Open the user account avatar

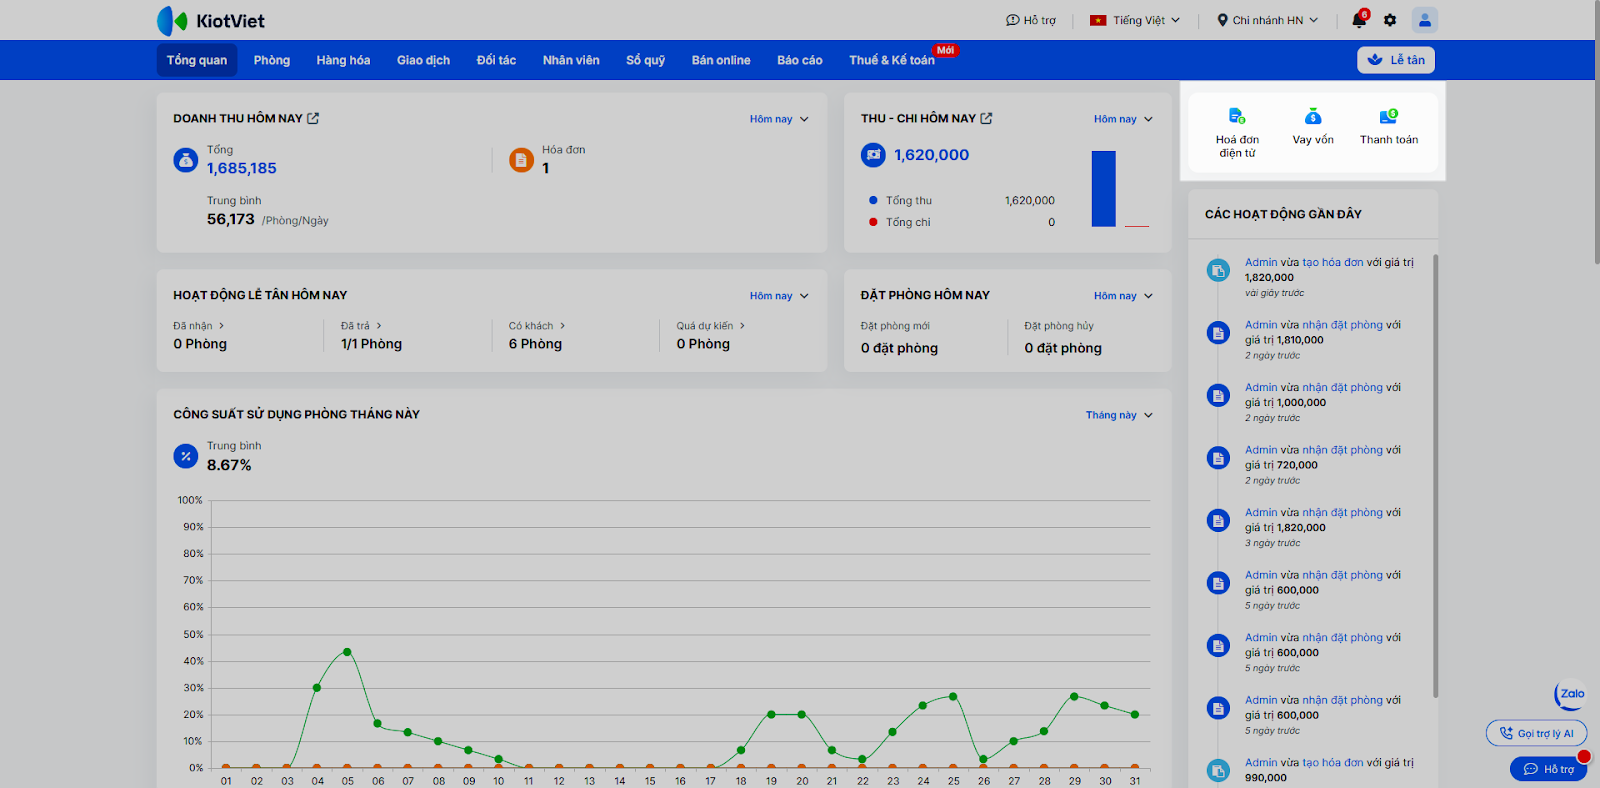coord(1425,20)
